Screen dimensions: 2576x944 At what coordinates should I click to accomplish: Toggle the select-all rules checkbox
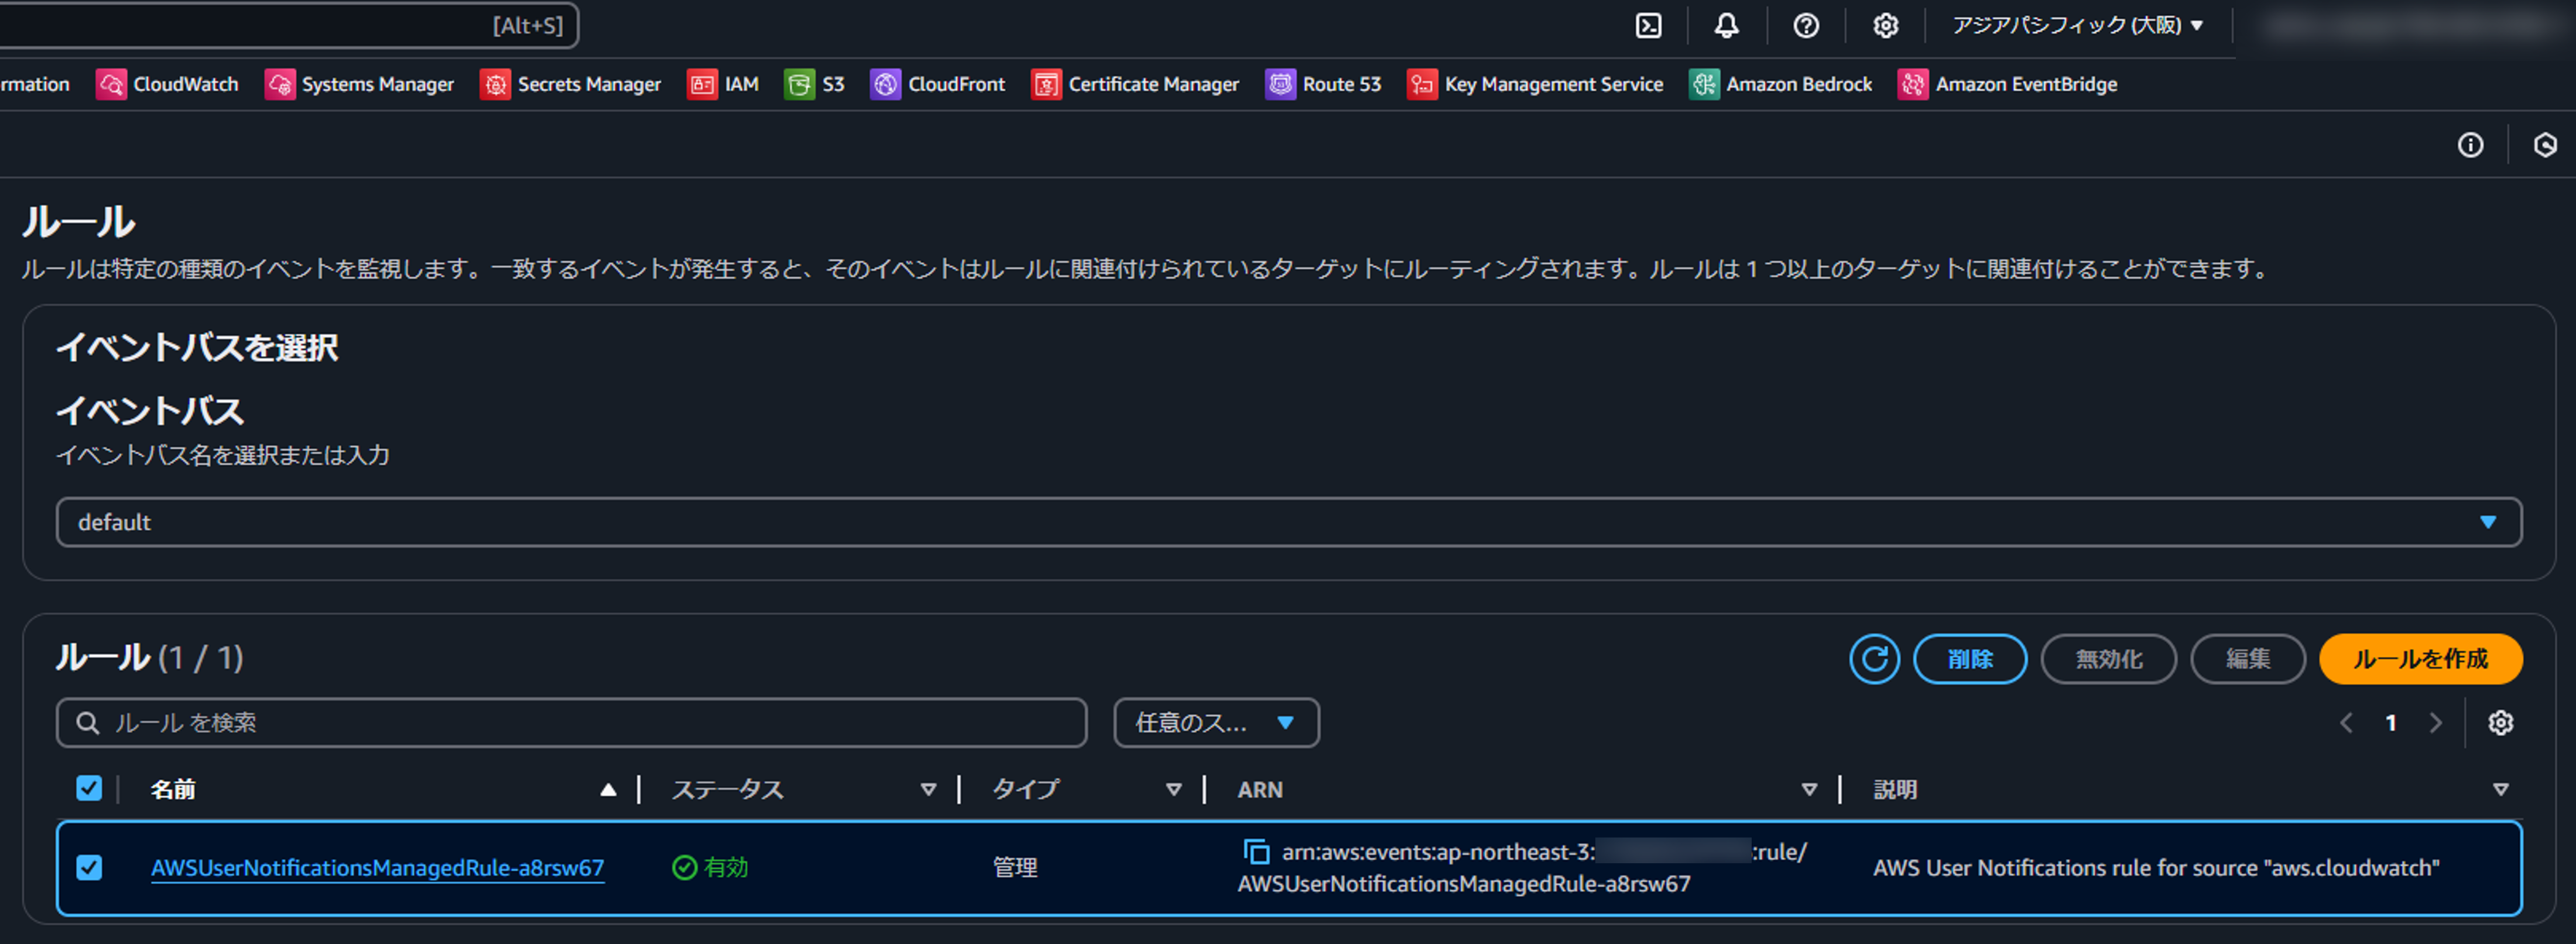coord(89,788)
